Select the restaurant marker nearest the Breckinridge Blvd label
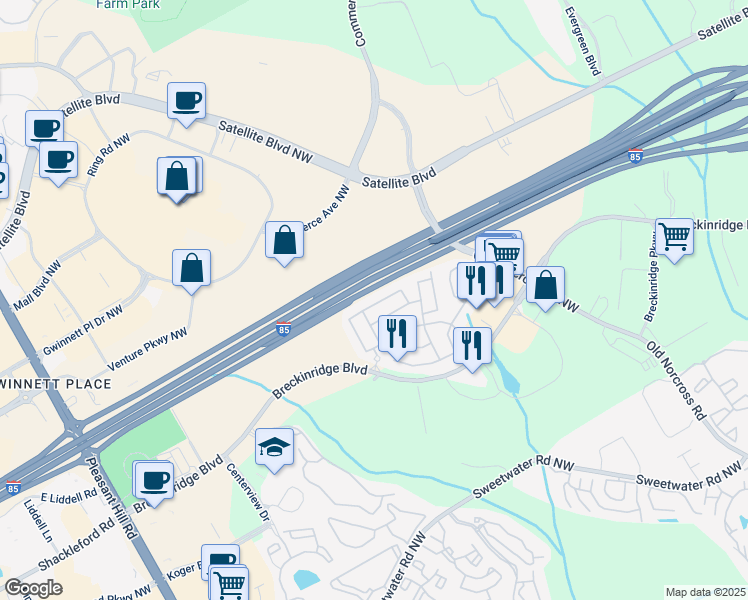 pos(397,337)
